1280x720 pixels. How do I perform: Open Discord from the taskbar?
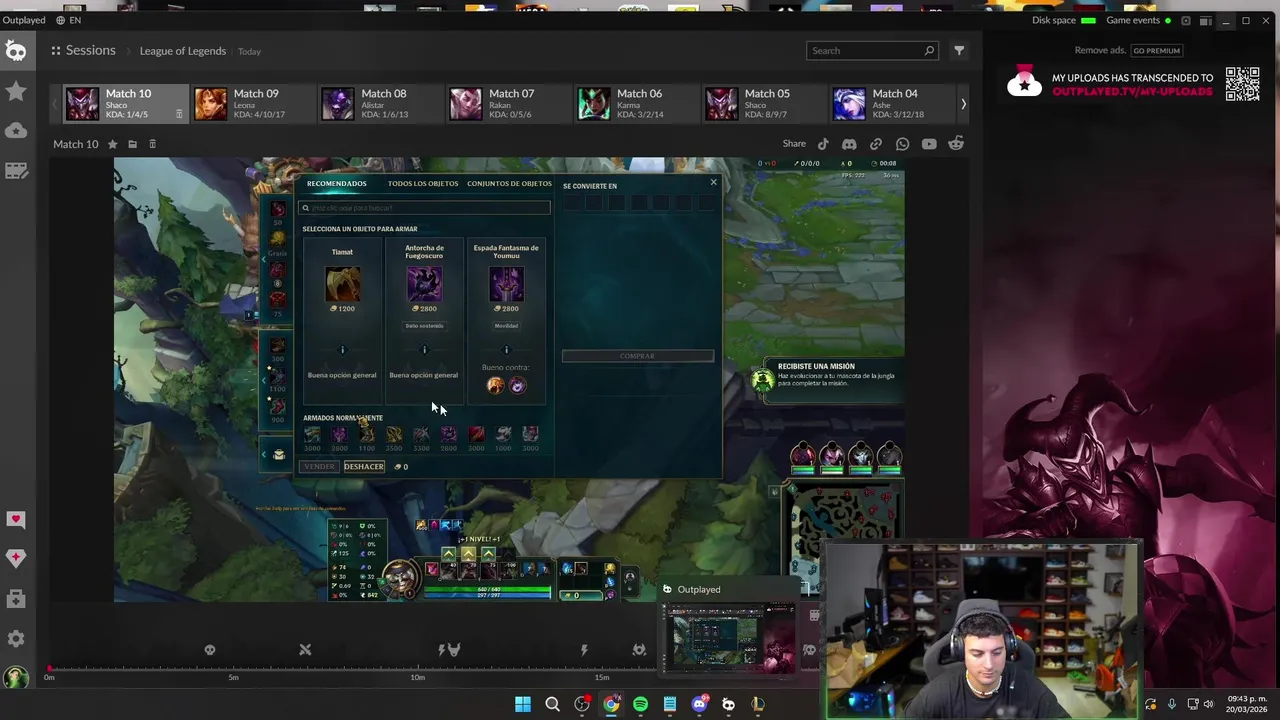click(699, 704)
